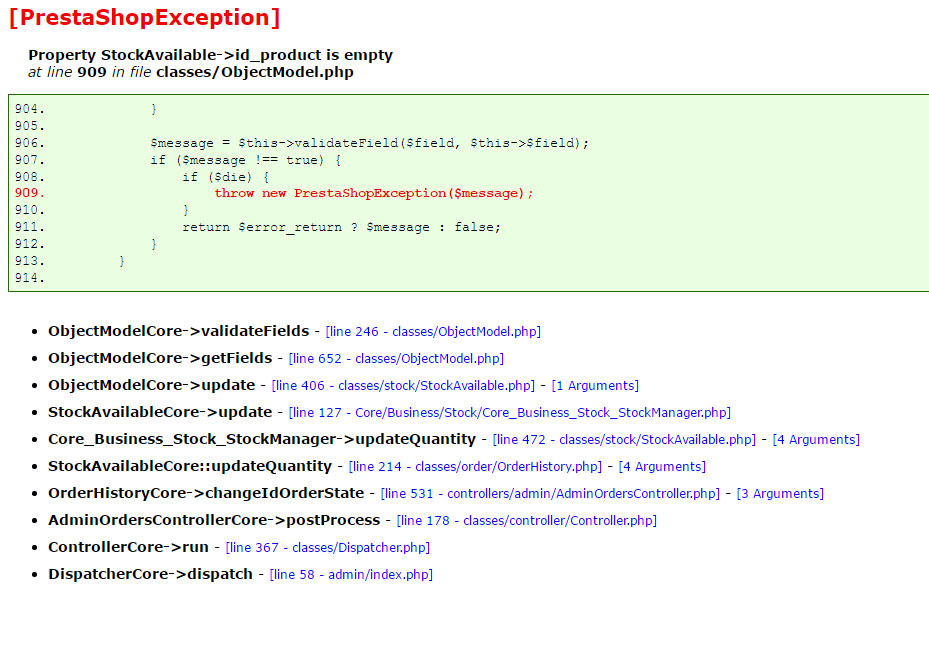The width and height of the screenshot is (929, 649).
Task: Click line number 904 in code listing
Action: tap(30, 109)
